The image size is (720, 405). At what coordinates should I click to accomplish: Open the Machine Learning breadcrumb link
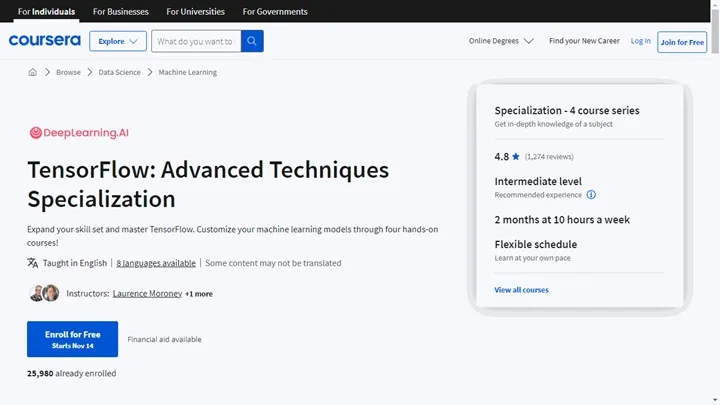(x=187, y=72)
